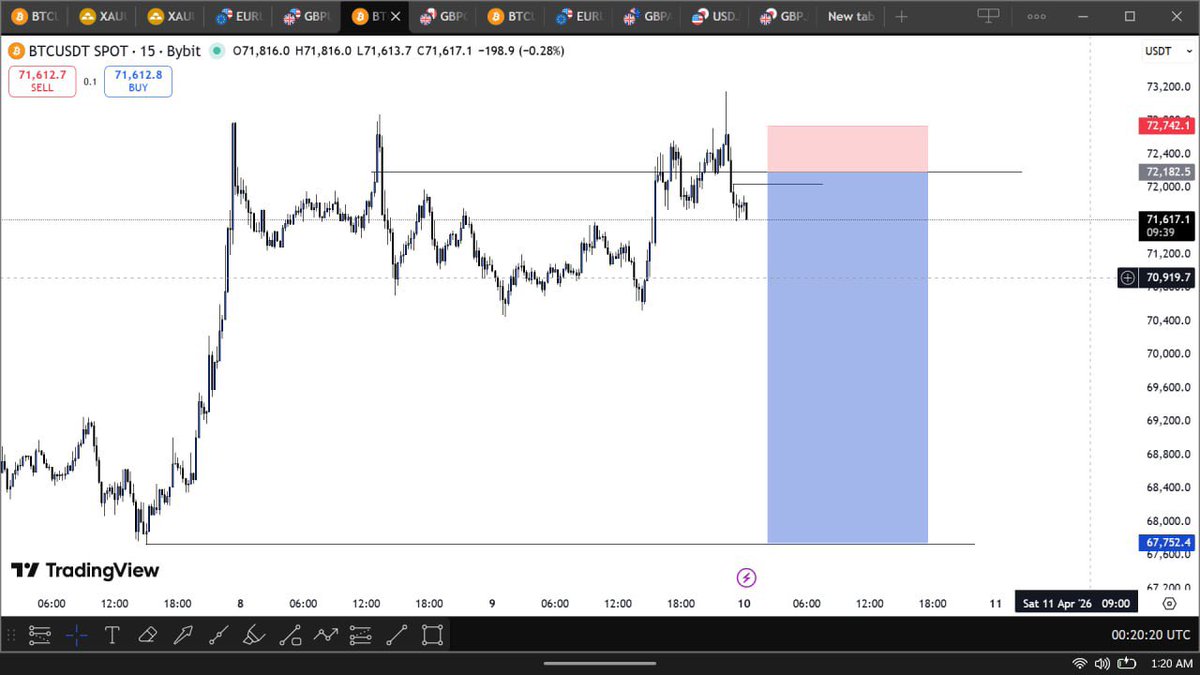Image resolution: width=1200 pixels, height=675 pixels.
Task: Click the BUY 71,612.8 button
Action: [138, 81]
